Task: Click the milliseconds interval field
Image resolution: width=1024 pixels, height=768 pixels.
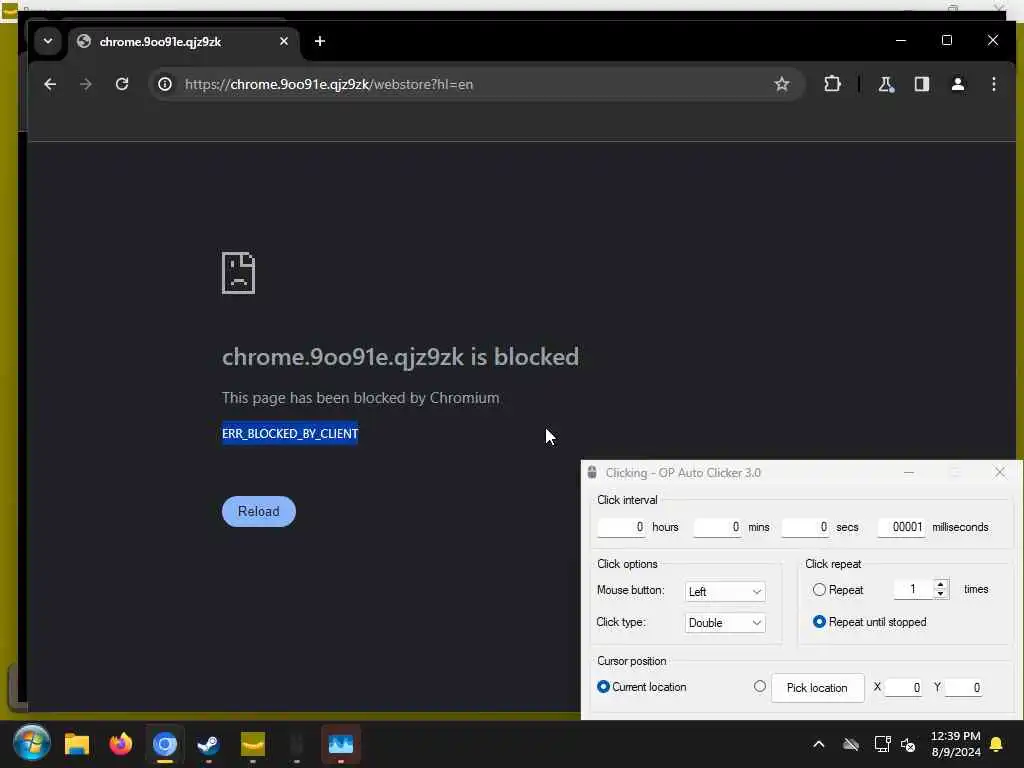Action: tap(902, 527)
